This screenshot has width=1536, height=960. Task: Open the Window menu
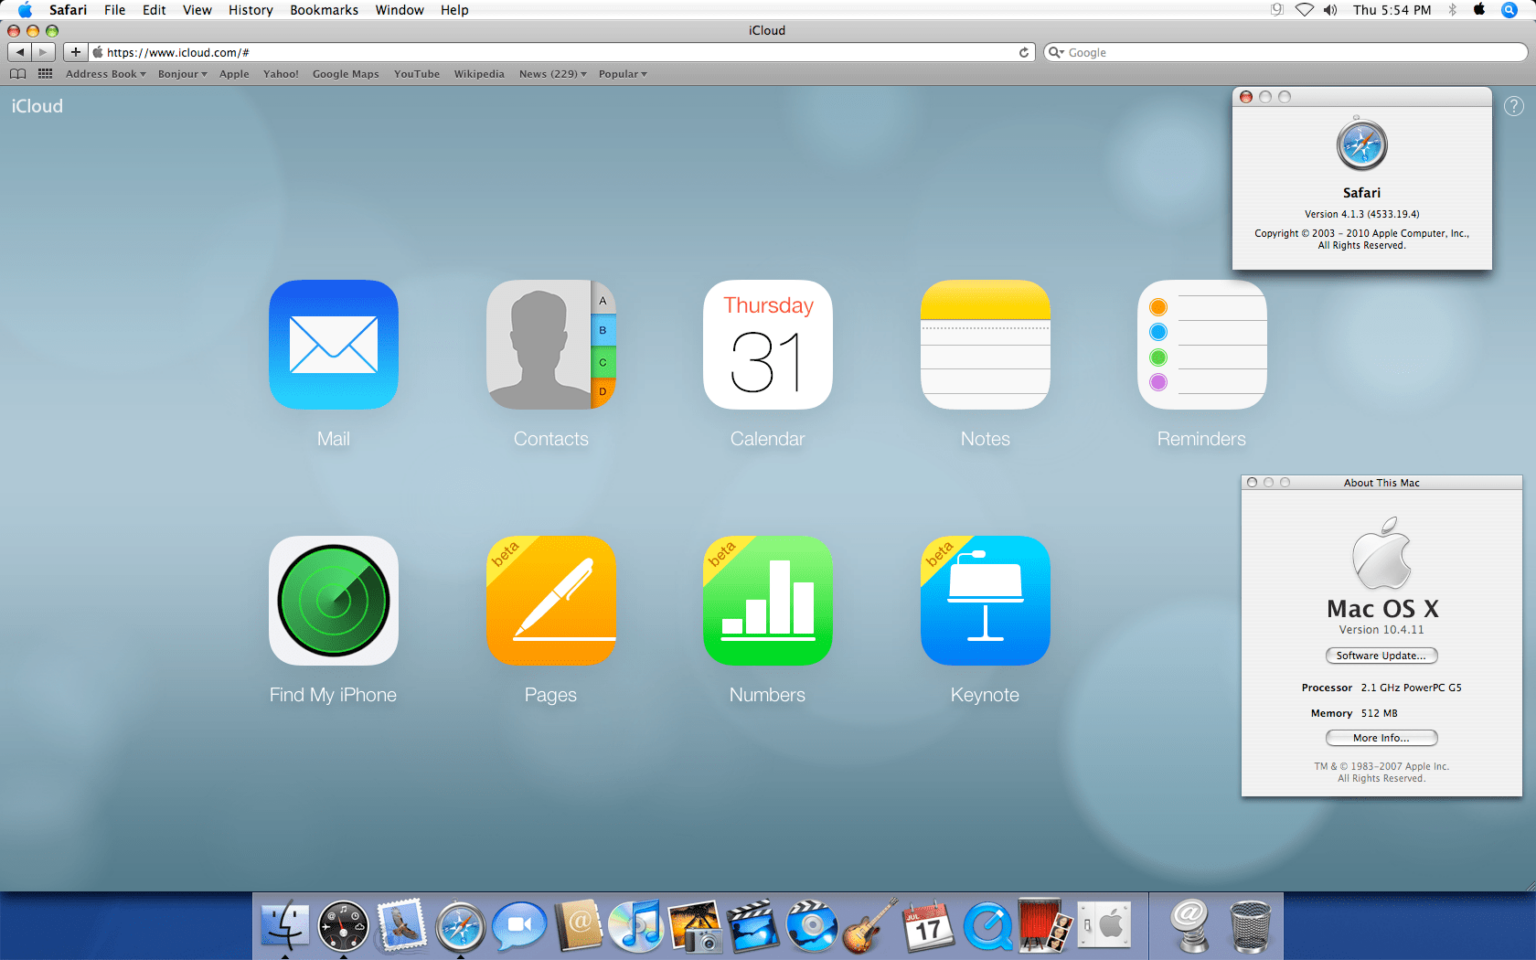click(399, 10)
